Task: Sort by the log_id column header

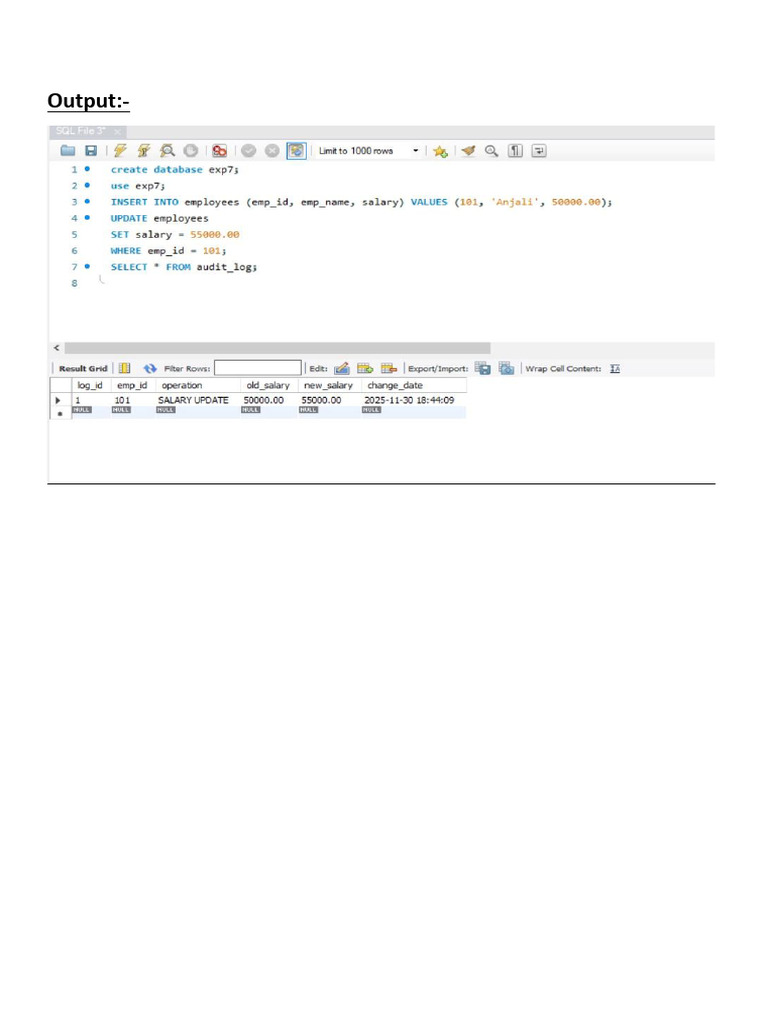Action: (90, 385)
